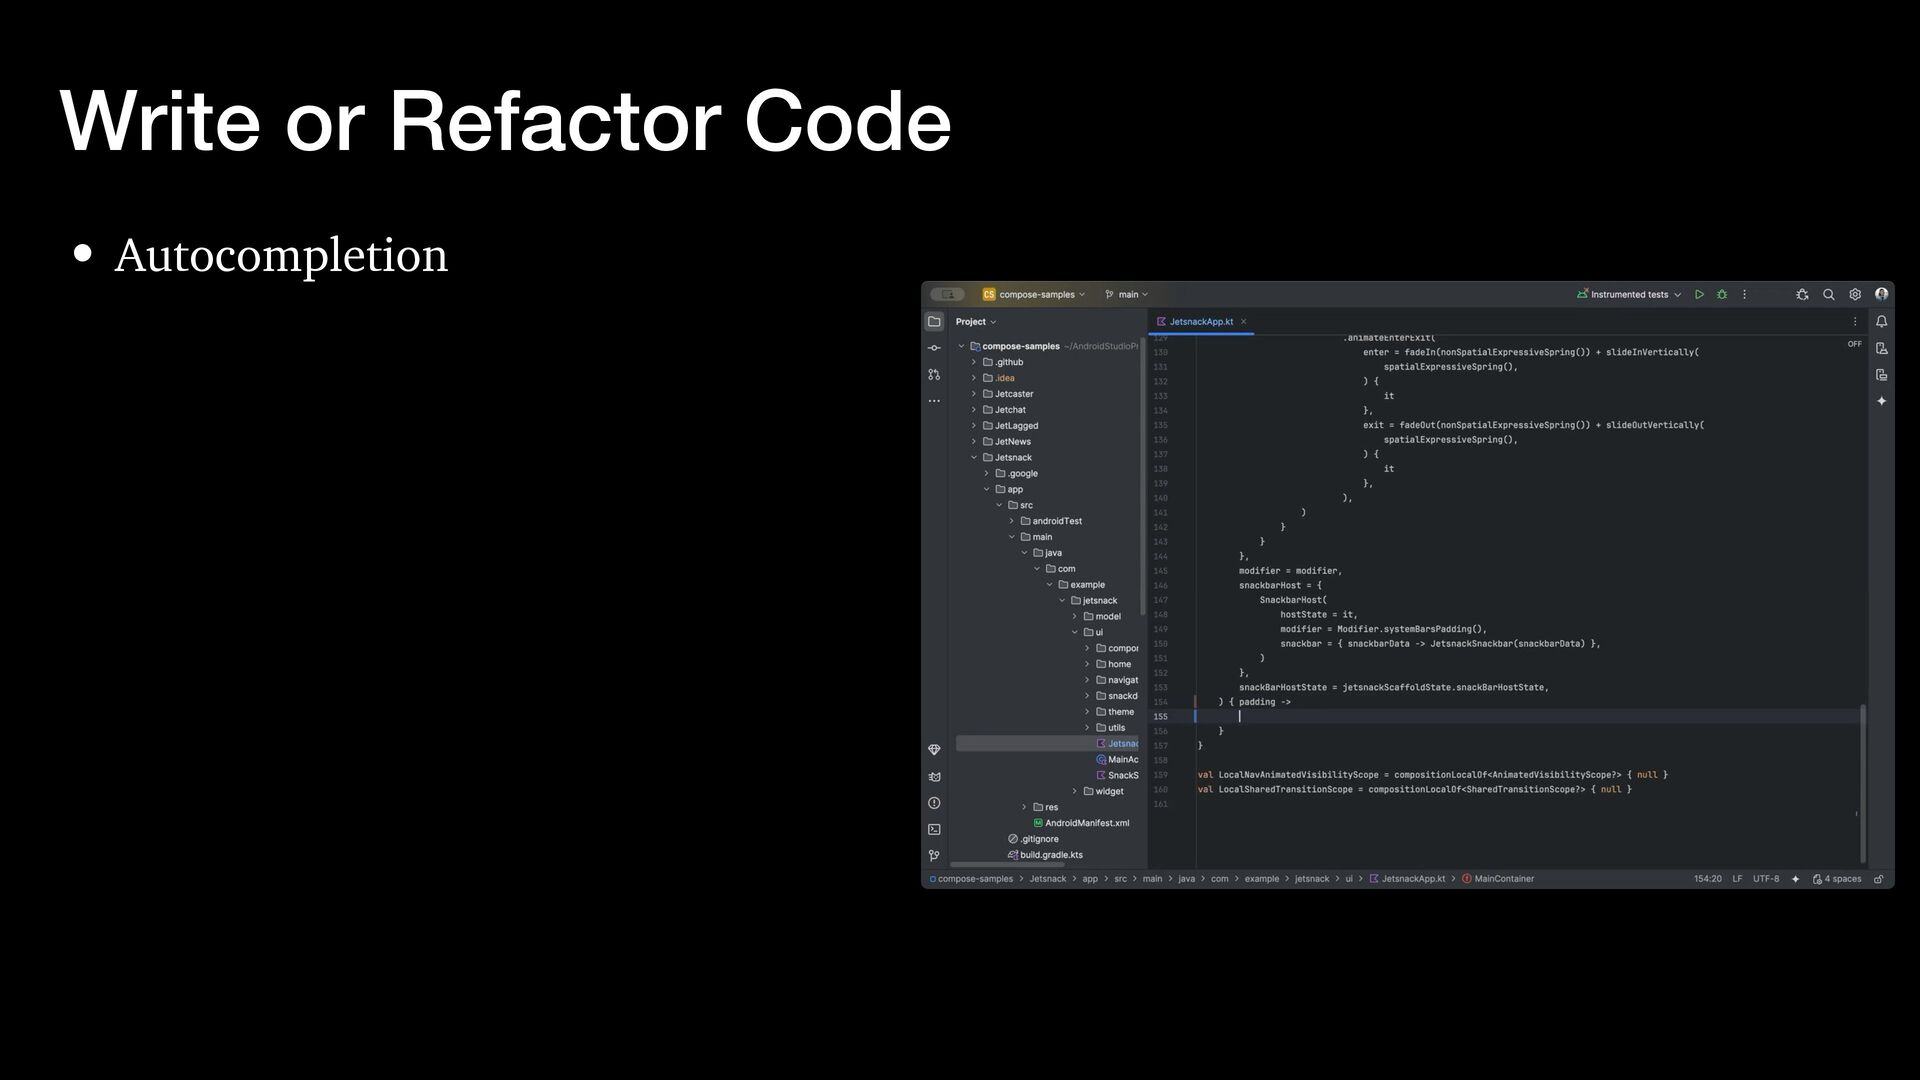Toggle the Project tool window folder icon
The width and height of the screenshot is (1920, 1080).
tap(934, 322)
